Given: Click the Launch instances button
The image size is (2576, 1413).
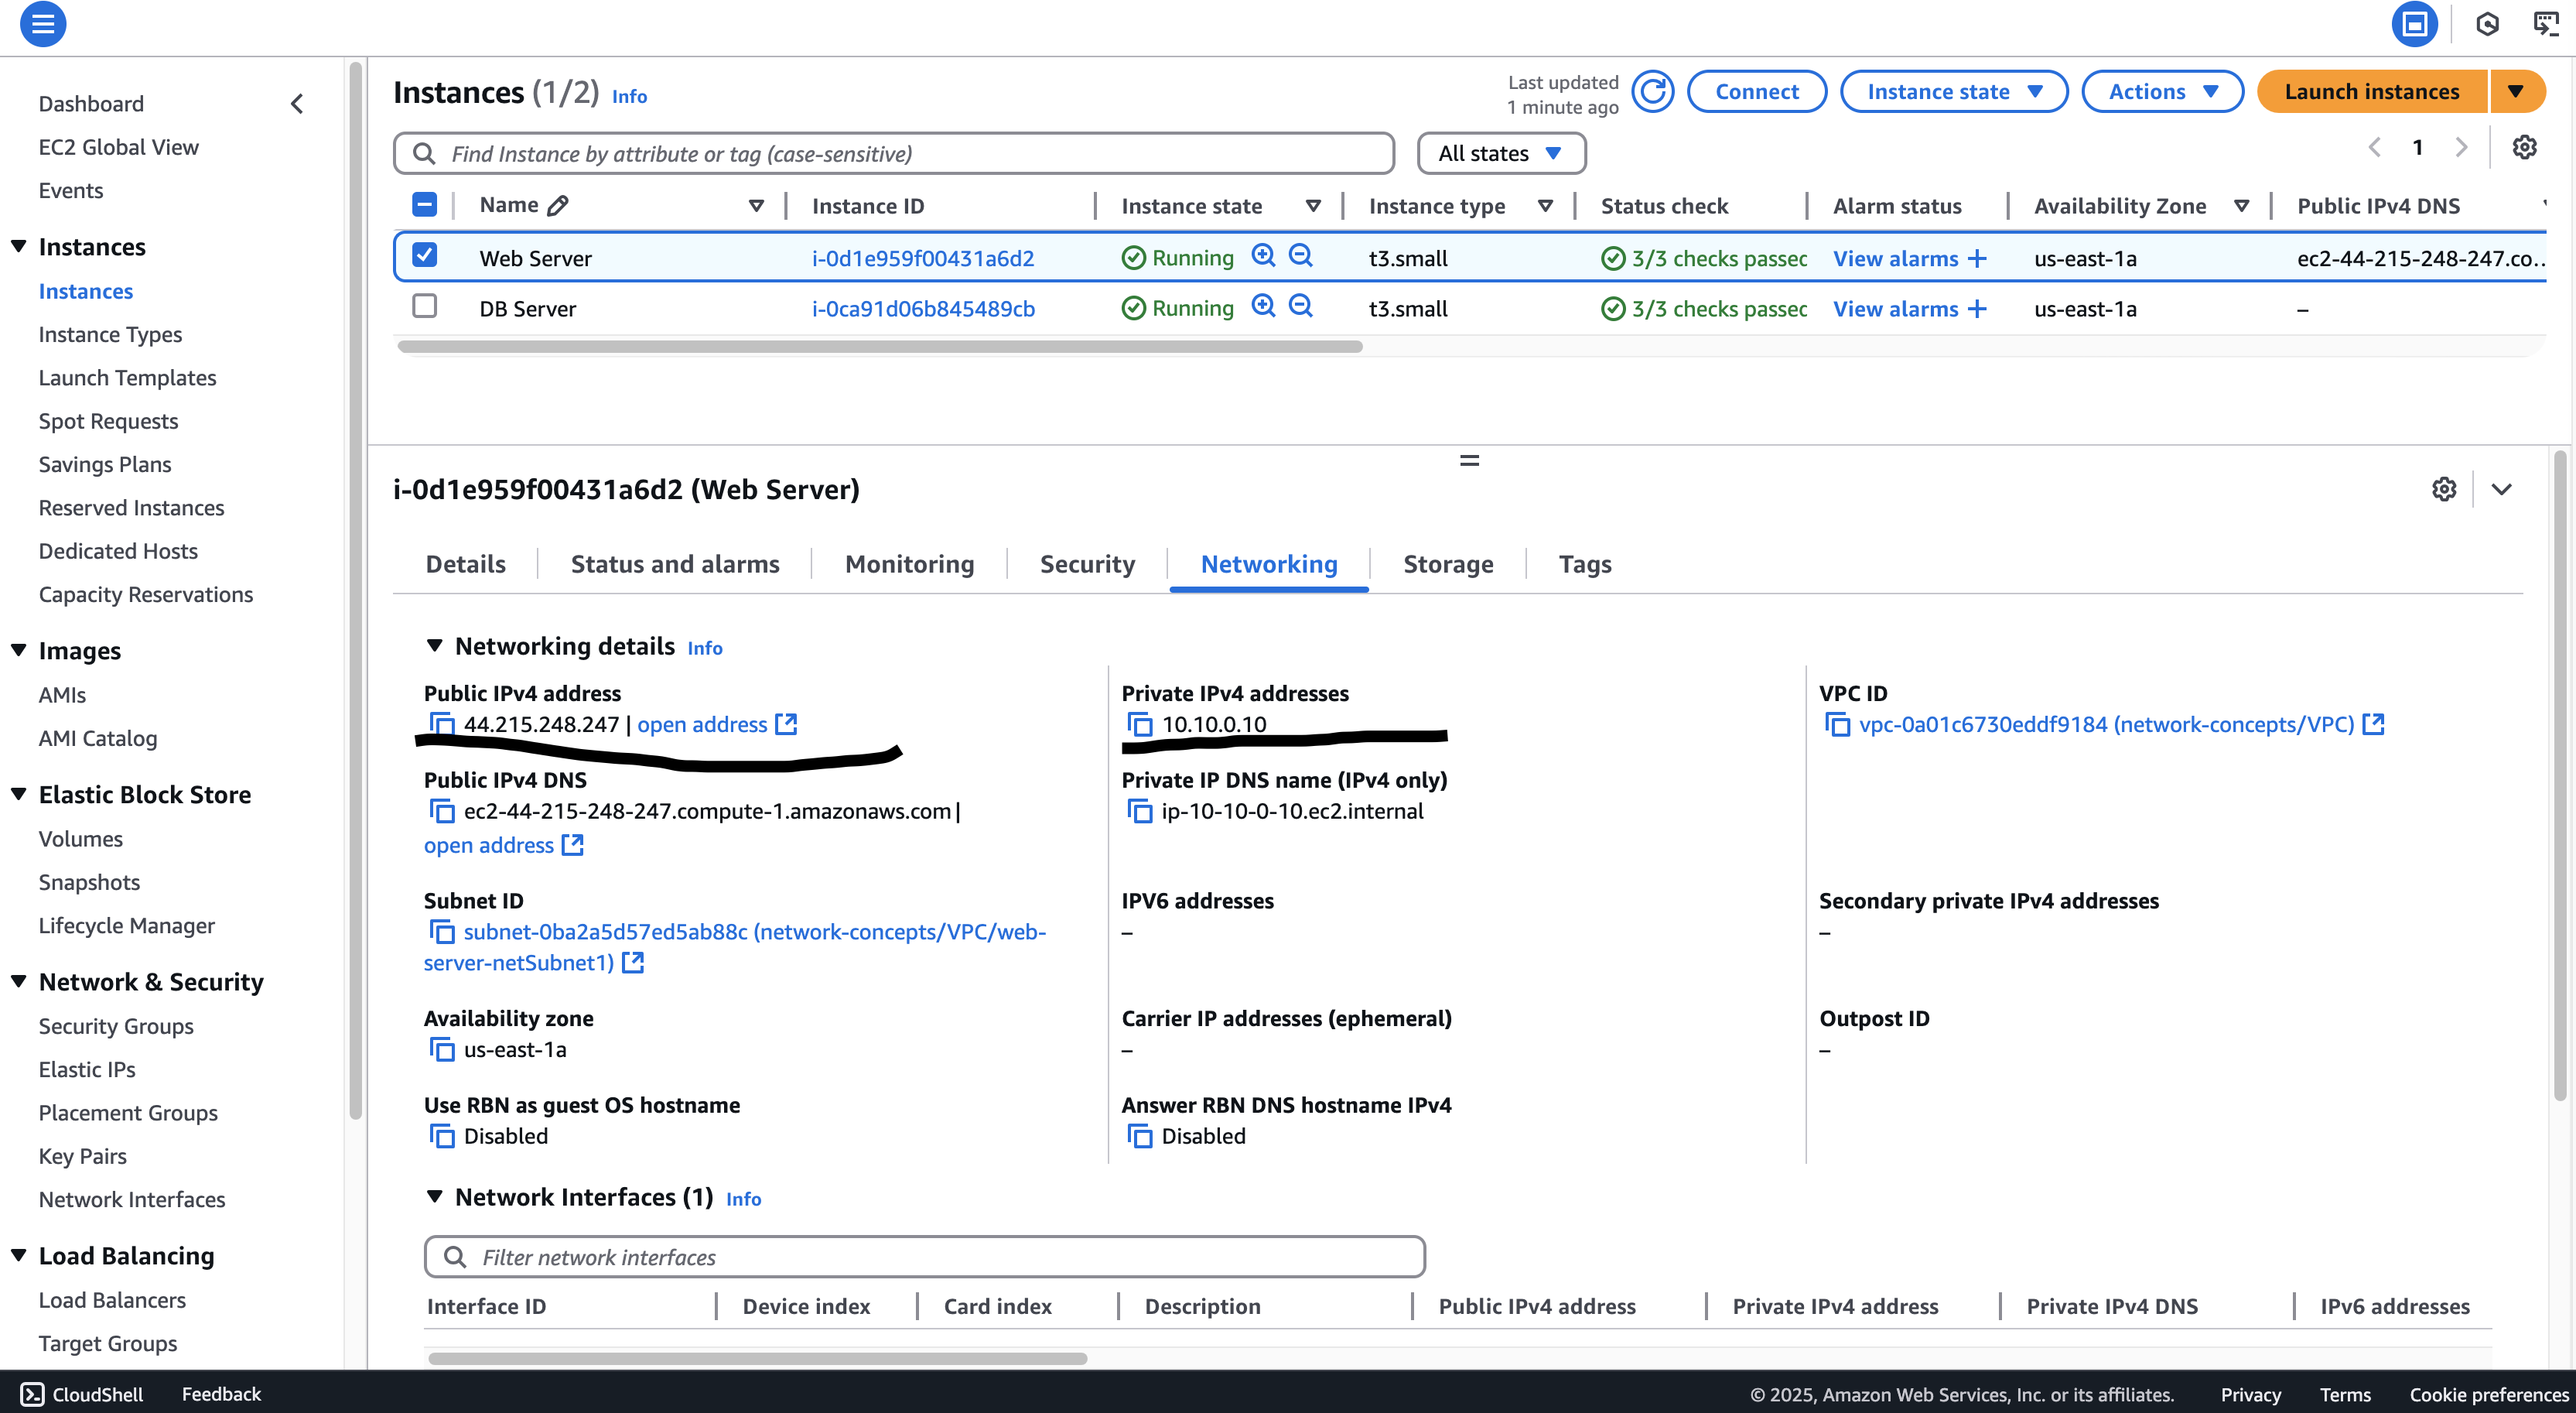Looking at the screenshot, I should (x=2372, y=92).
